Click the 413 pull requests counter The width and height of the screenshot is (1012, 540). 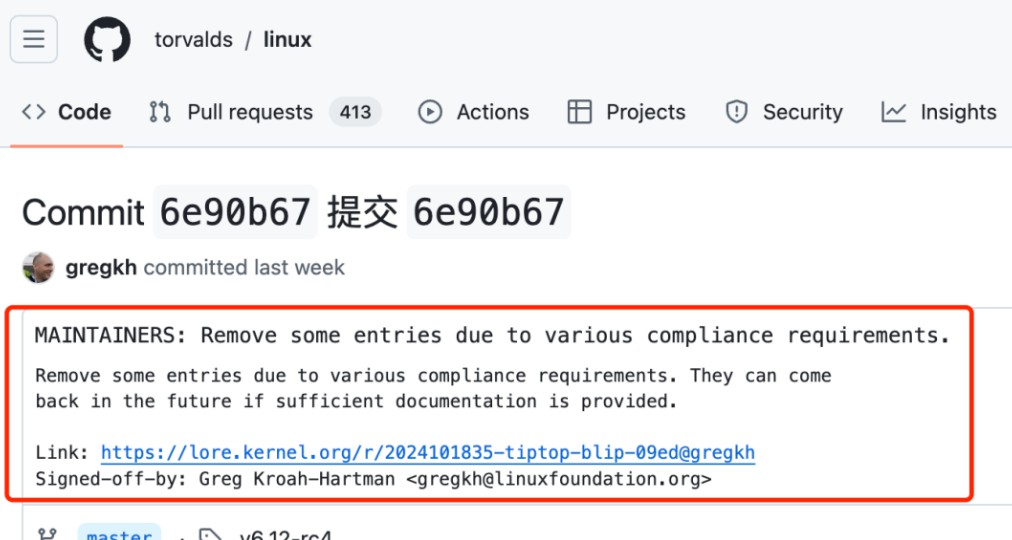pos(355,112)
